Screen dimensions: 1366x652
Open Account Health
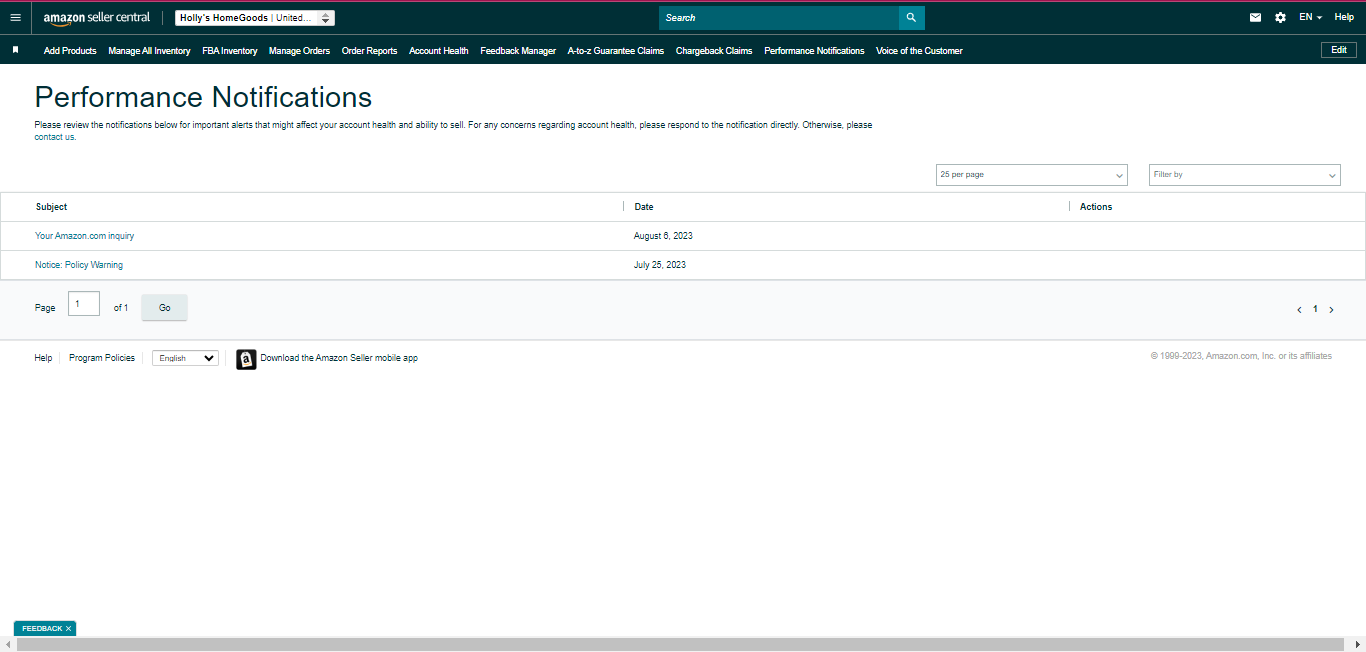pos(439,51)
